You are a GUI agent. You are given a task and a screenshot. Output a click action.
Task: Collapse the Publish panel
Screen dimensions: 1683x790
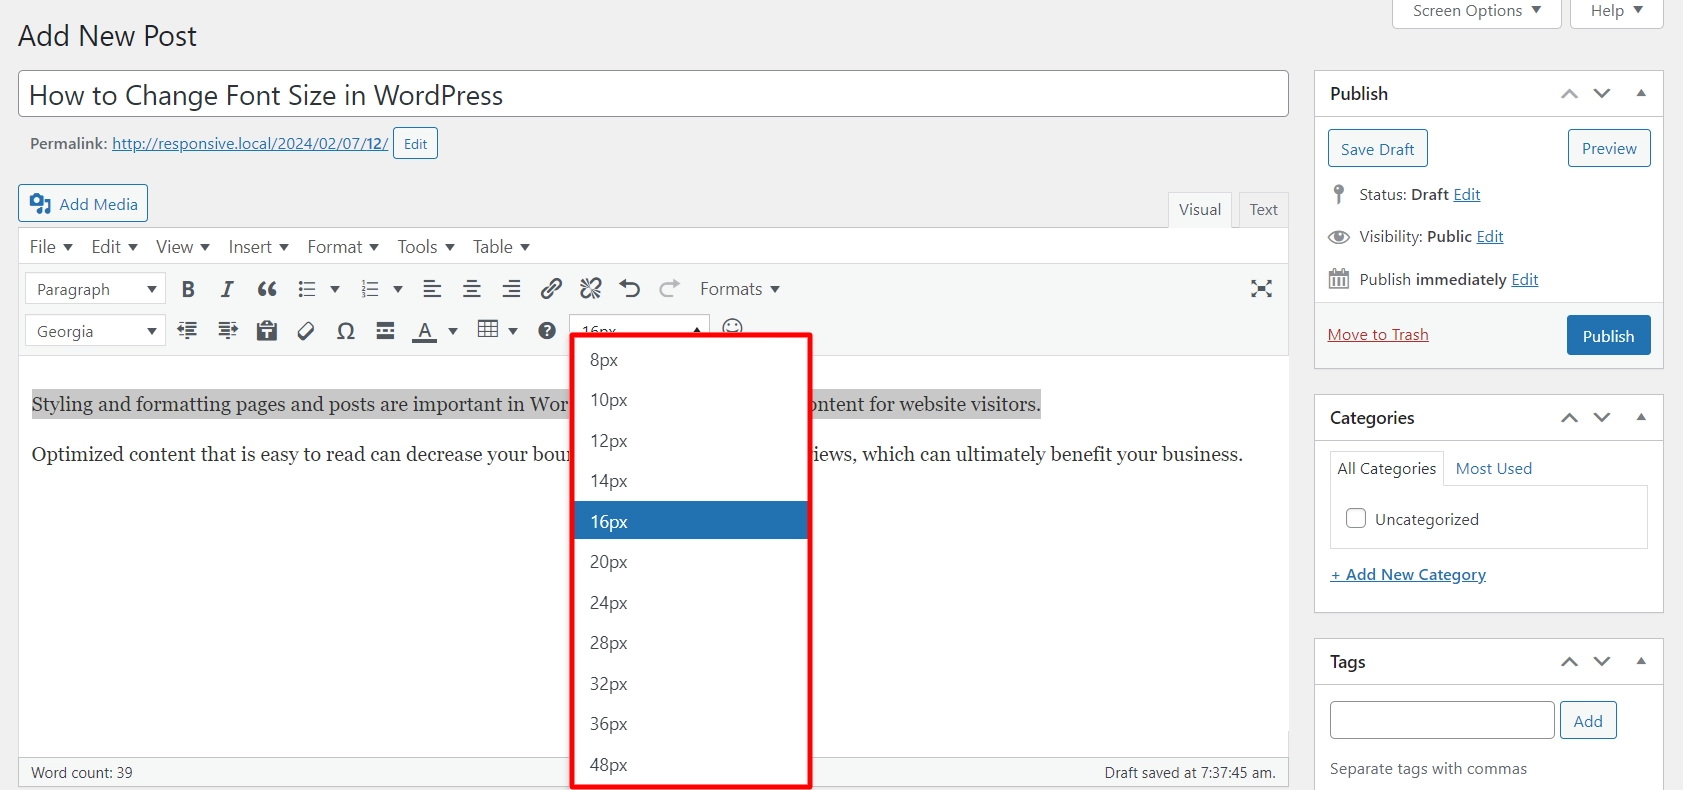click(x=1641, y=93)
